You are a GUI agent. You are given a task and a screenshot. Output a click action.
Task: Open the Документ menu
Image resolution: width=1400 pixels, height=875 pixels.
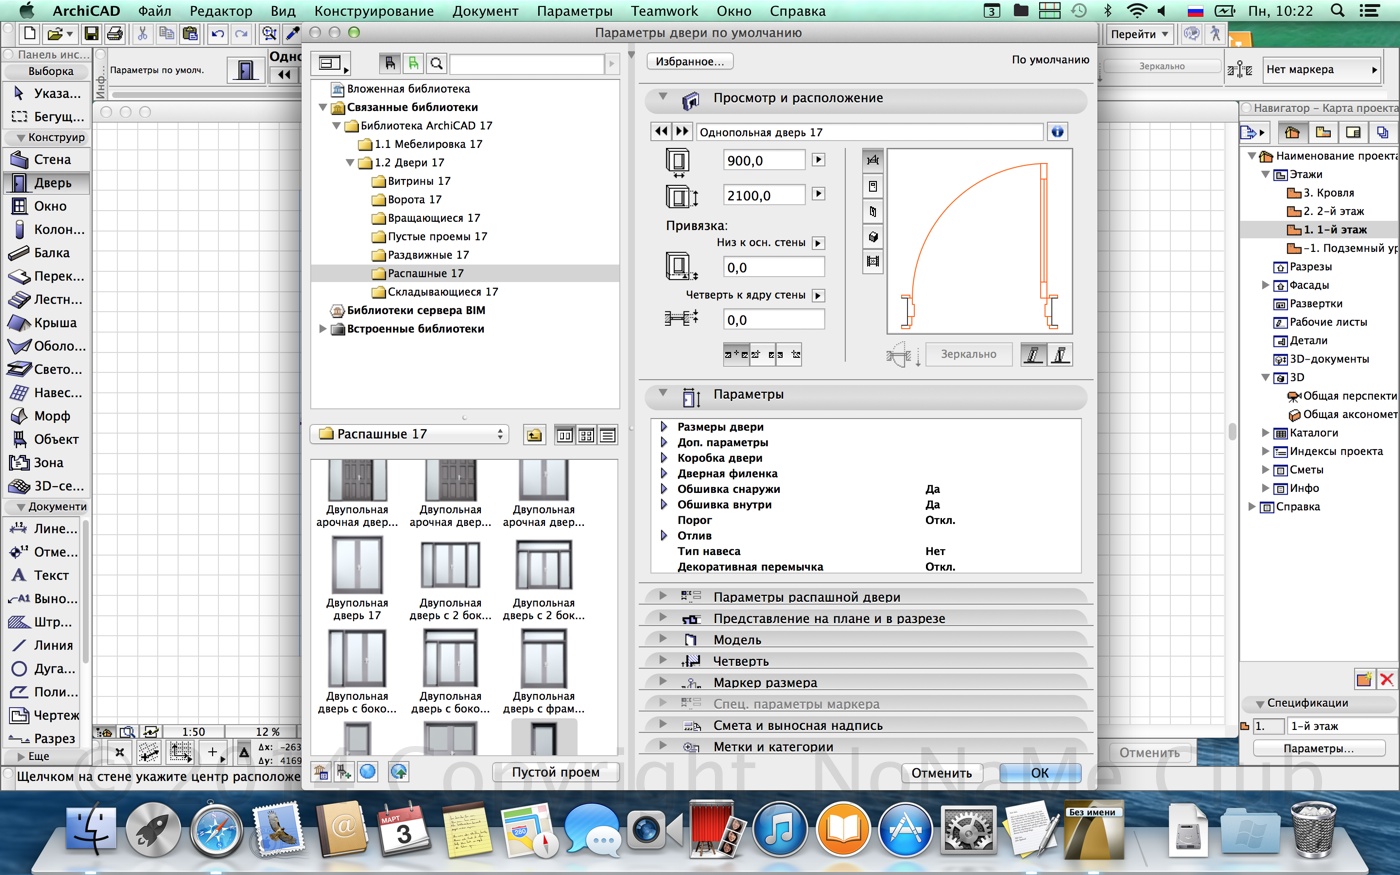[485, 11]
